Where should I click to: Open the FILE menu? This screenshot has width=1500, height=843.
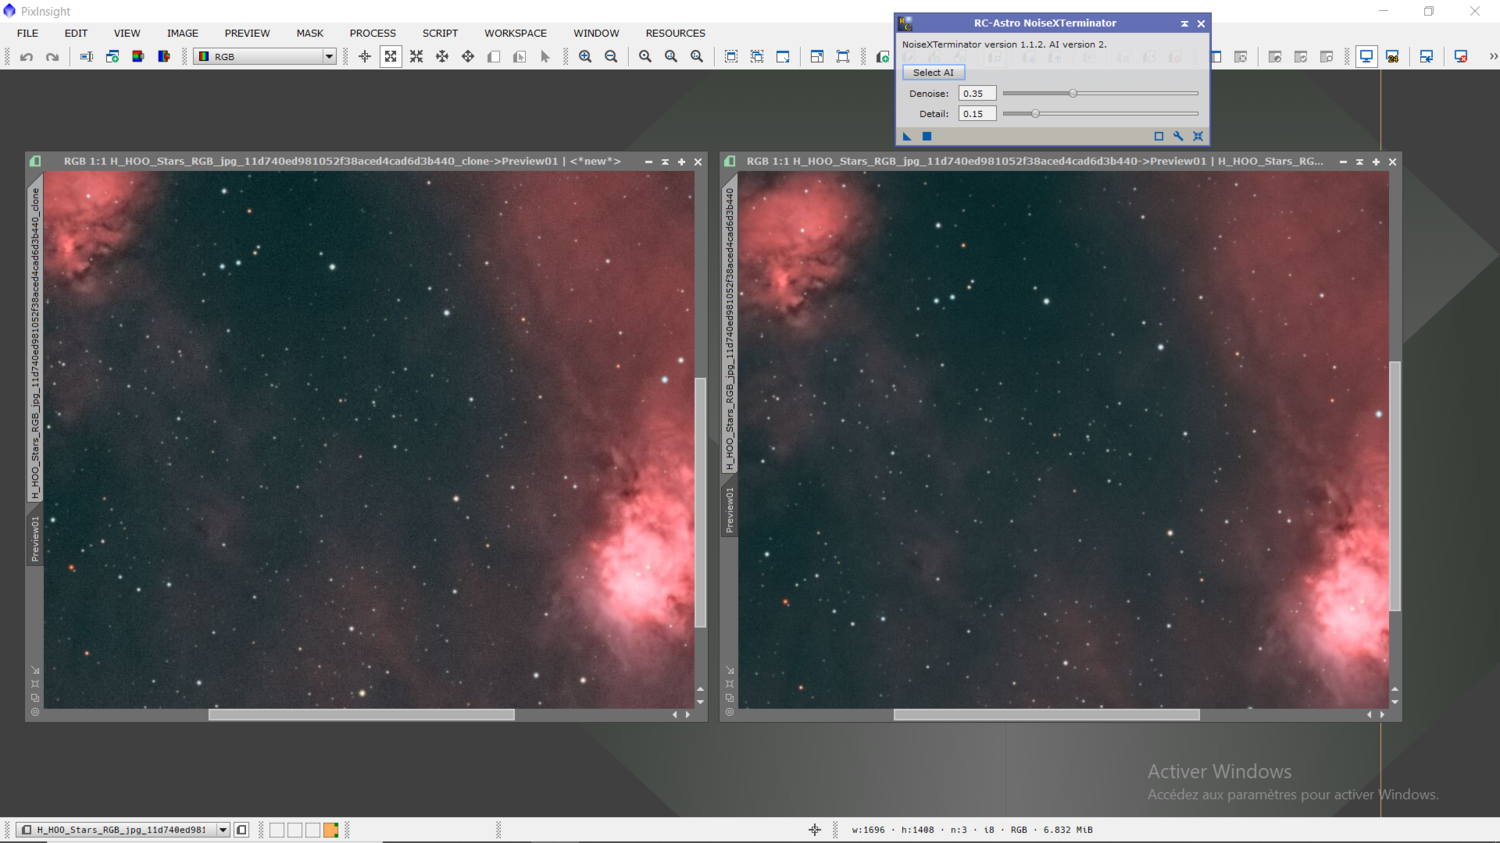point(28,33)
